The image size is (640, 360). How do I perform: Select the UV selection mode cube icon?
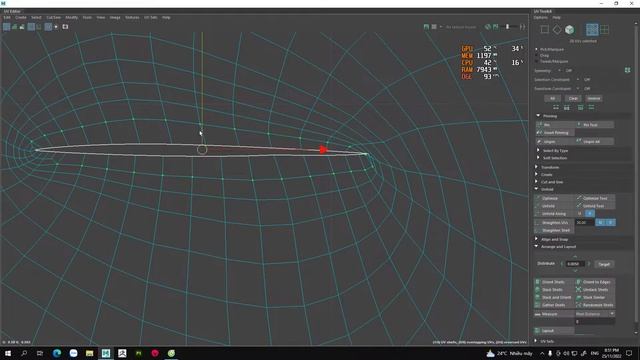pyautogui.click(x=569, y=29)
